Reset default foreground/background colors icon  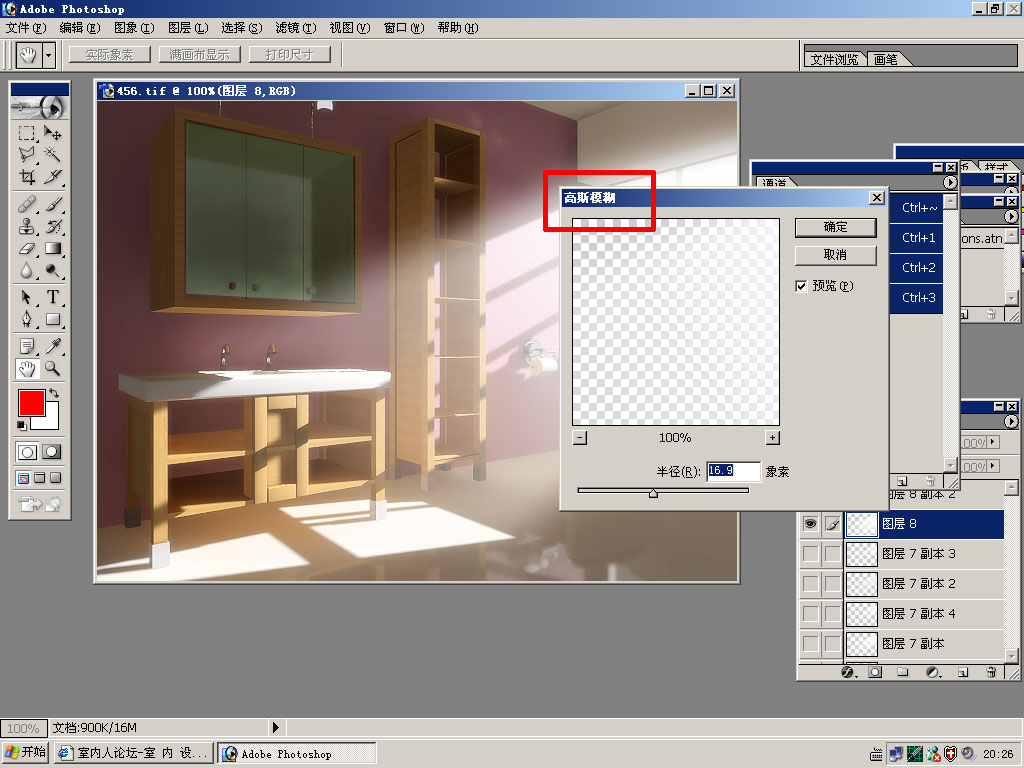coord(21,425)
